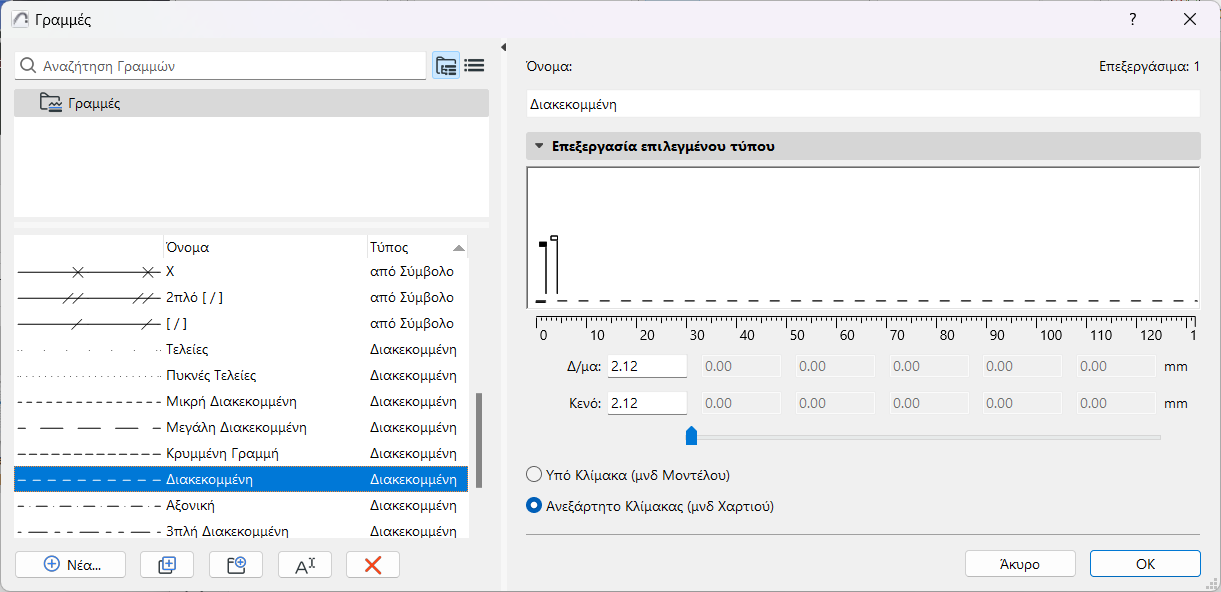Click the Όνομα field containing Διακεκομμένη

coord(863,104)
